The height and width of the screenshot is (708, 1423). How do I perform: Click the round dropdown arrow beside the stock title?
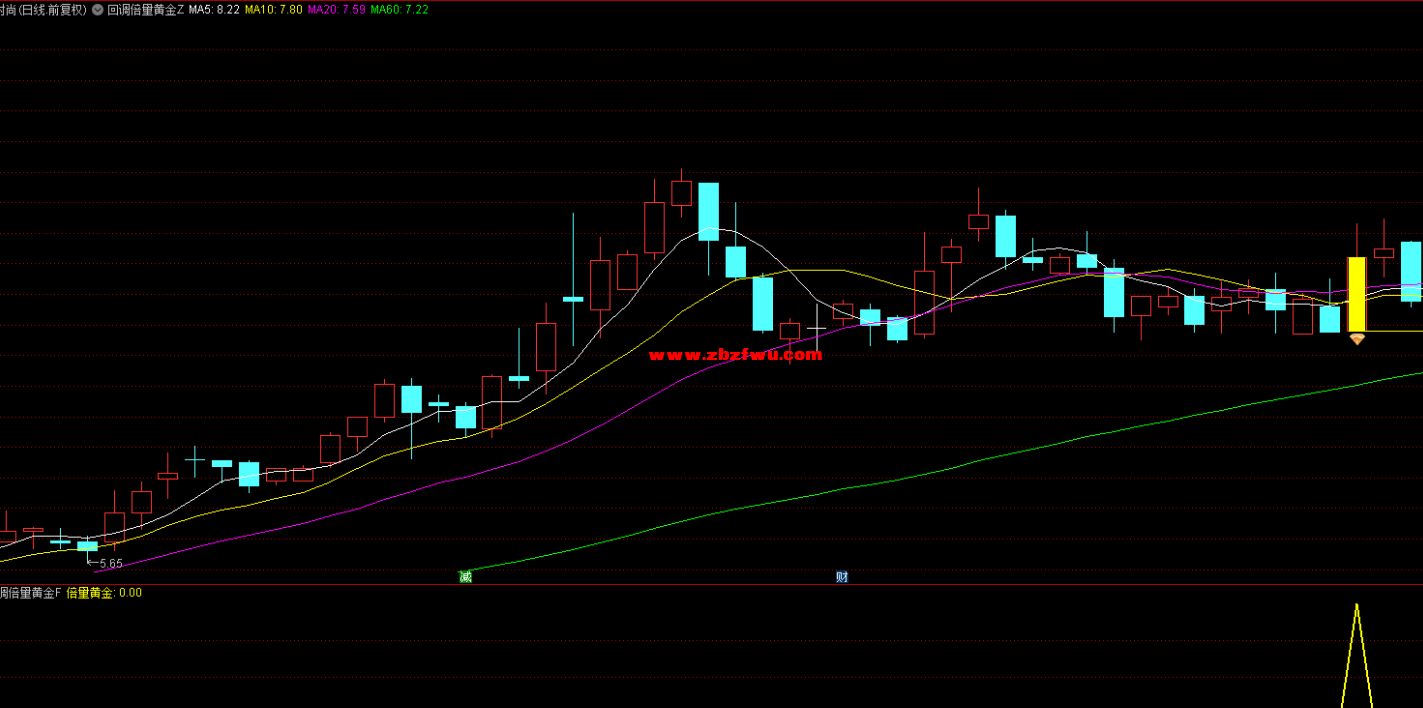pos(98,9)
